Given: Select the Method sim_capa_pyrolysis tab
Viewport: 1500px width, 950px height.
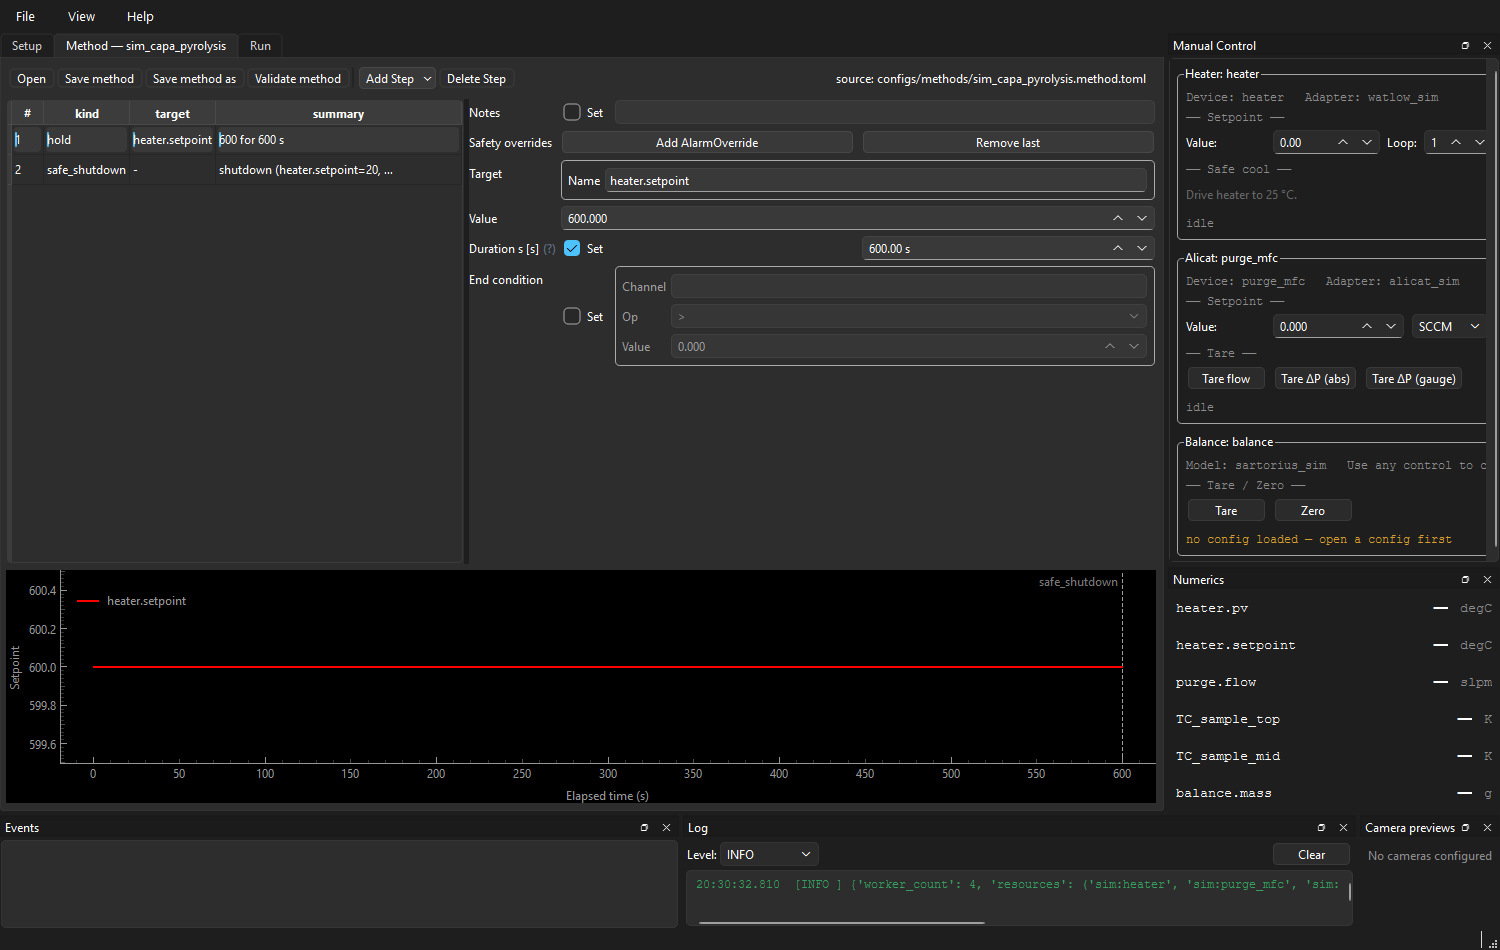Looking at the screenshot, I should (146, 46).
